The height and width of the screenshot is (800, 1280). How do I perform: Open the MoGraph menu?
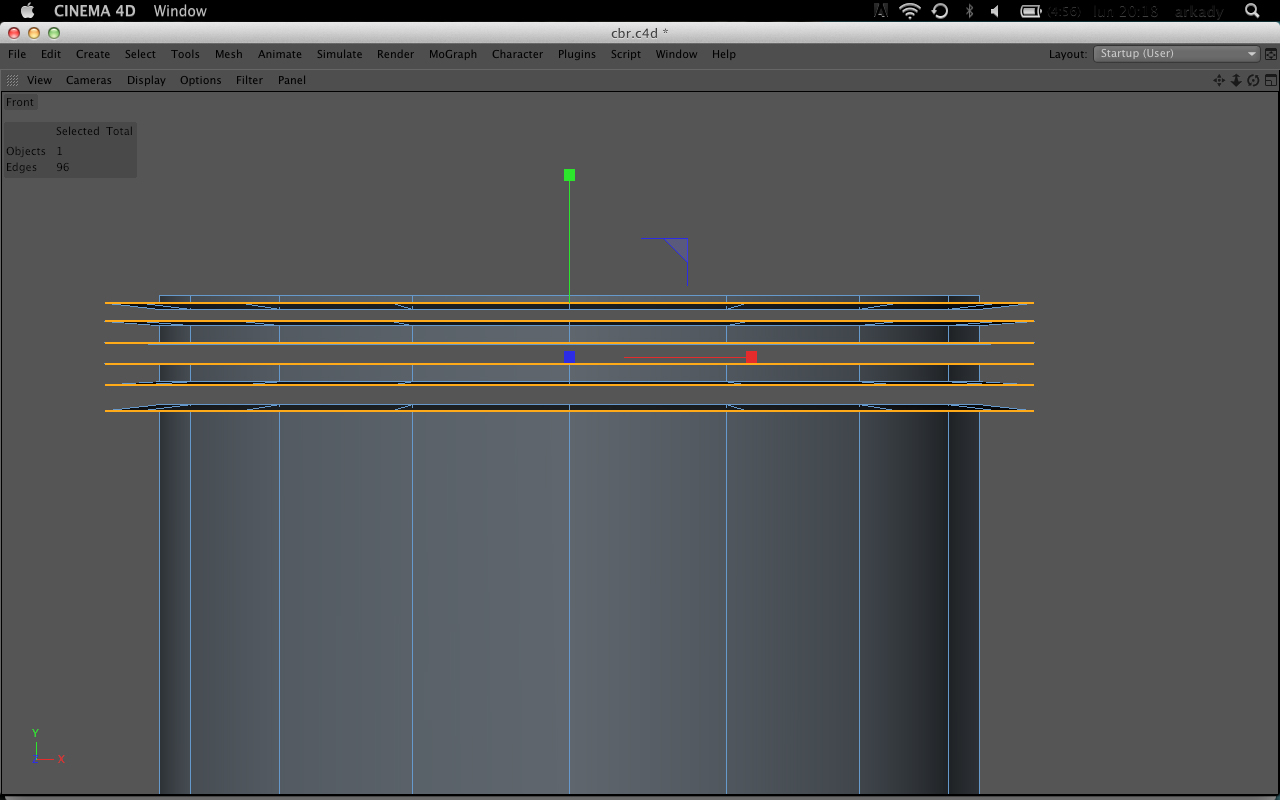[x=453, y=54]
